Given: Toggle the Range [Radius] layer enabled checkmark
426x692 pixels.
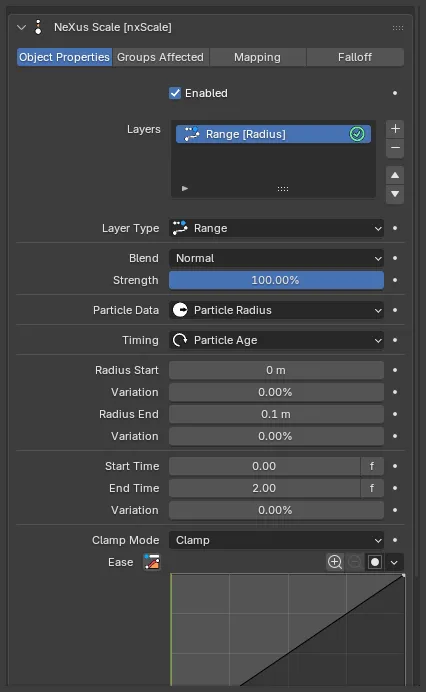Looking at the screenshot, I should tap(357, 134).
